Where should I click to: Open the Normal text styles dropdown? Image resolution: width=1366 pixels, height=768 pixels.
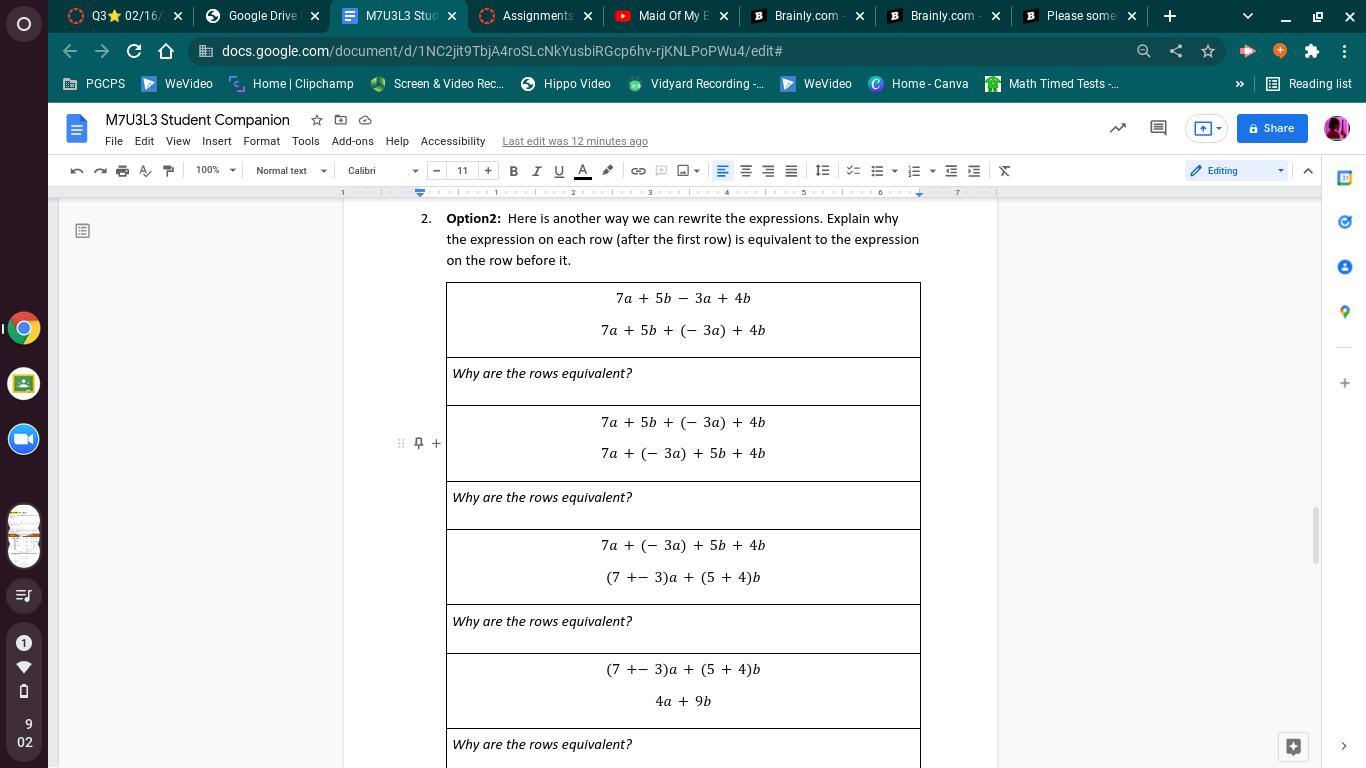click(291, 171)
